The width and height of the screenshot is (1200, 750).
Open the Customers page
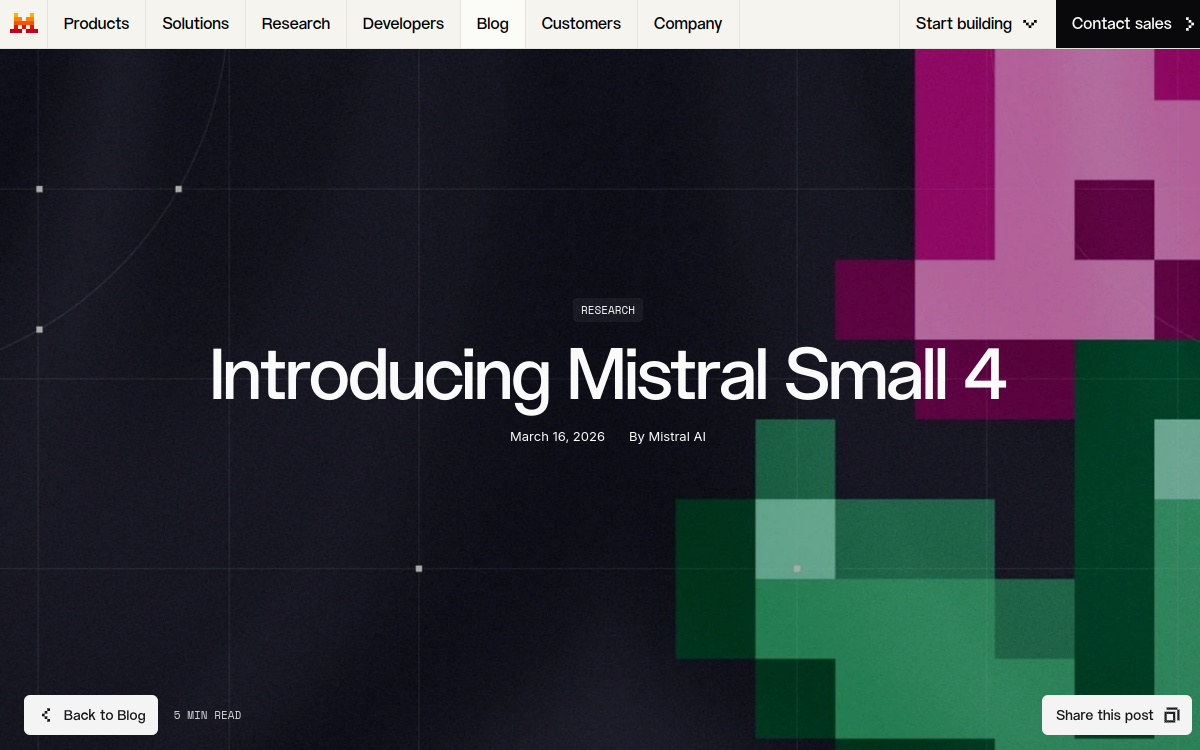[x=581, y=24]
